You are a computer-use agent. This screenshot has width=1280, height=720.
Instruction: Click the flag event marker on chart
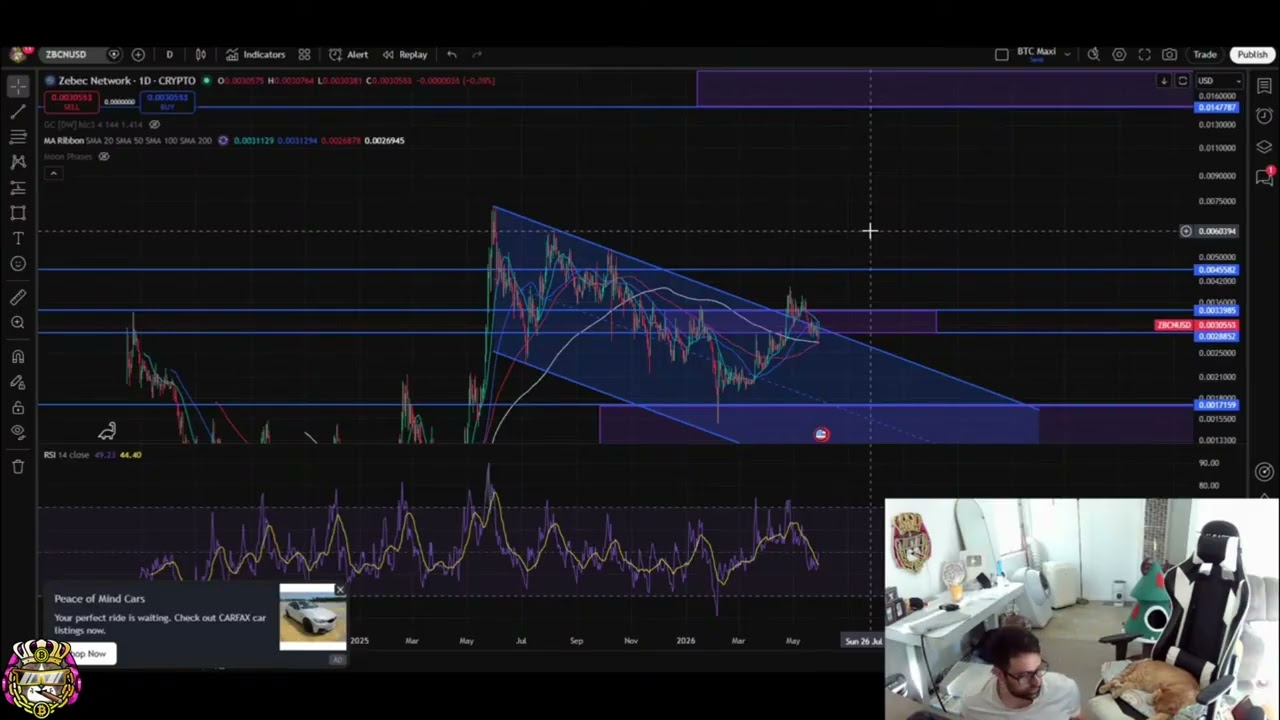click(x=821, y=434)
